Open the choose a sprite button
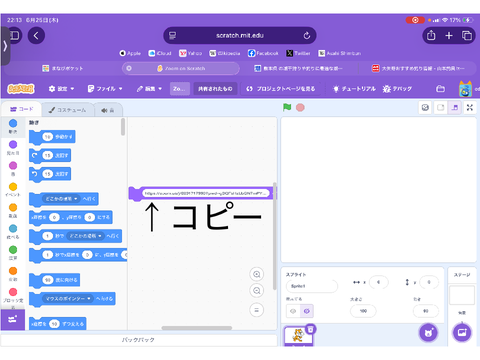 click(428, 332)
